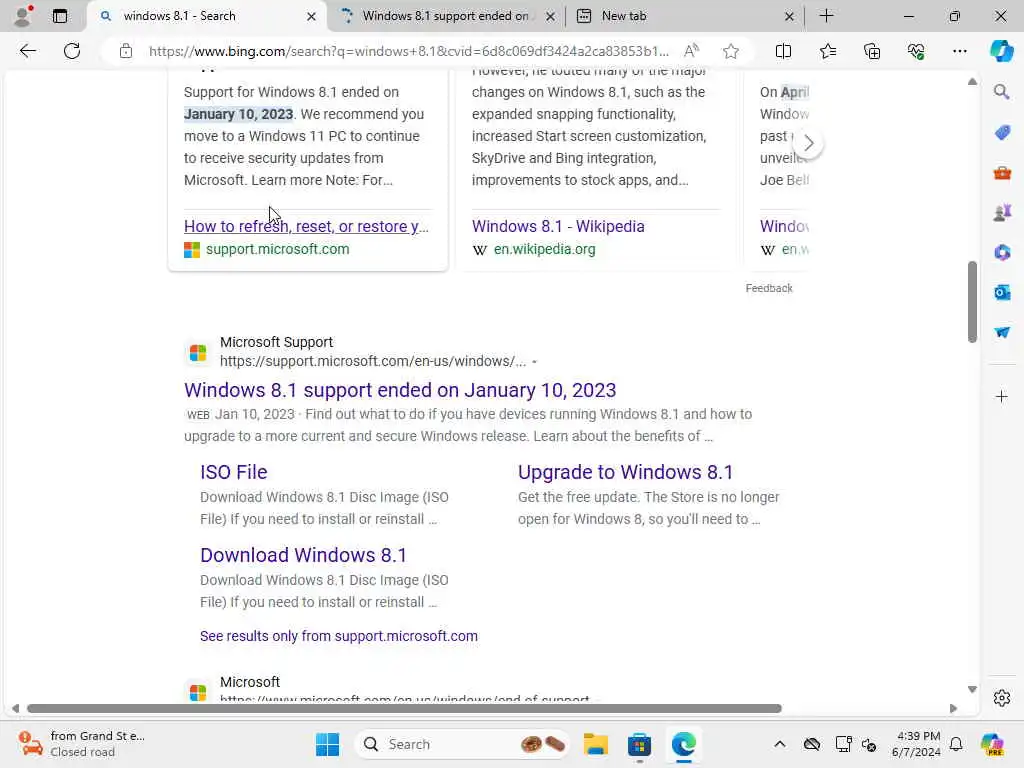The image size is (1024, 768).
Task: Reload the page with the refresh icon
Action: 72,51
